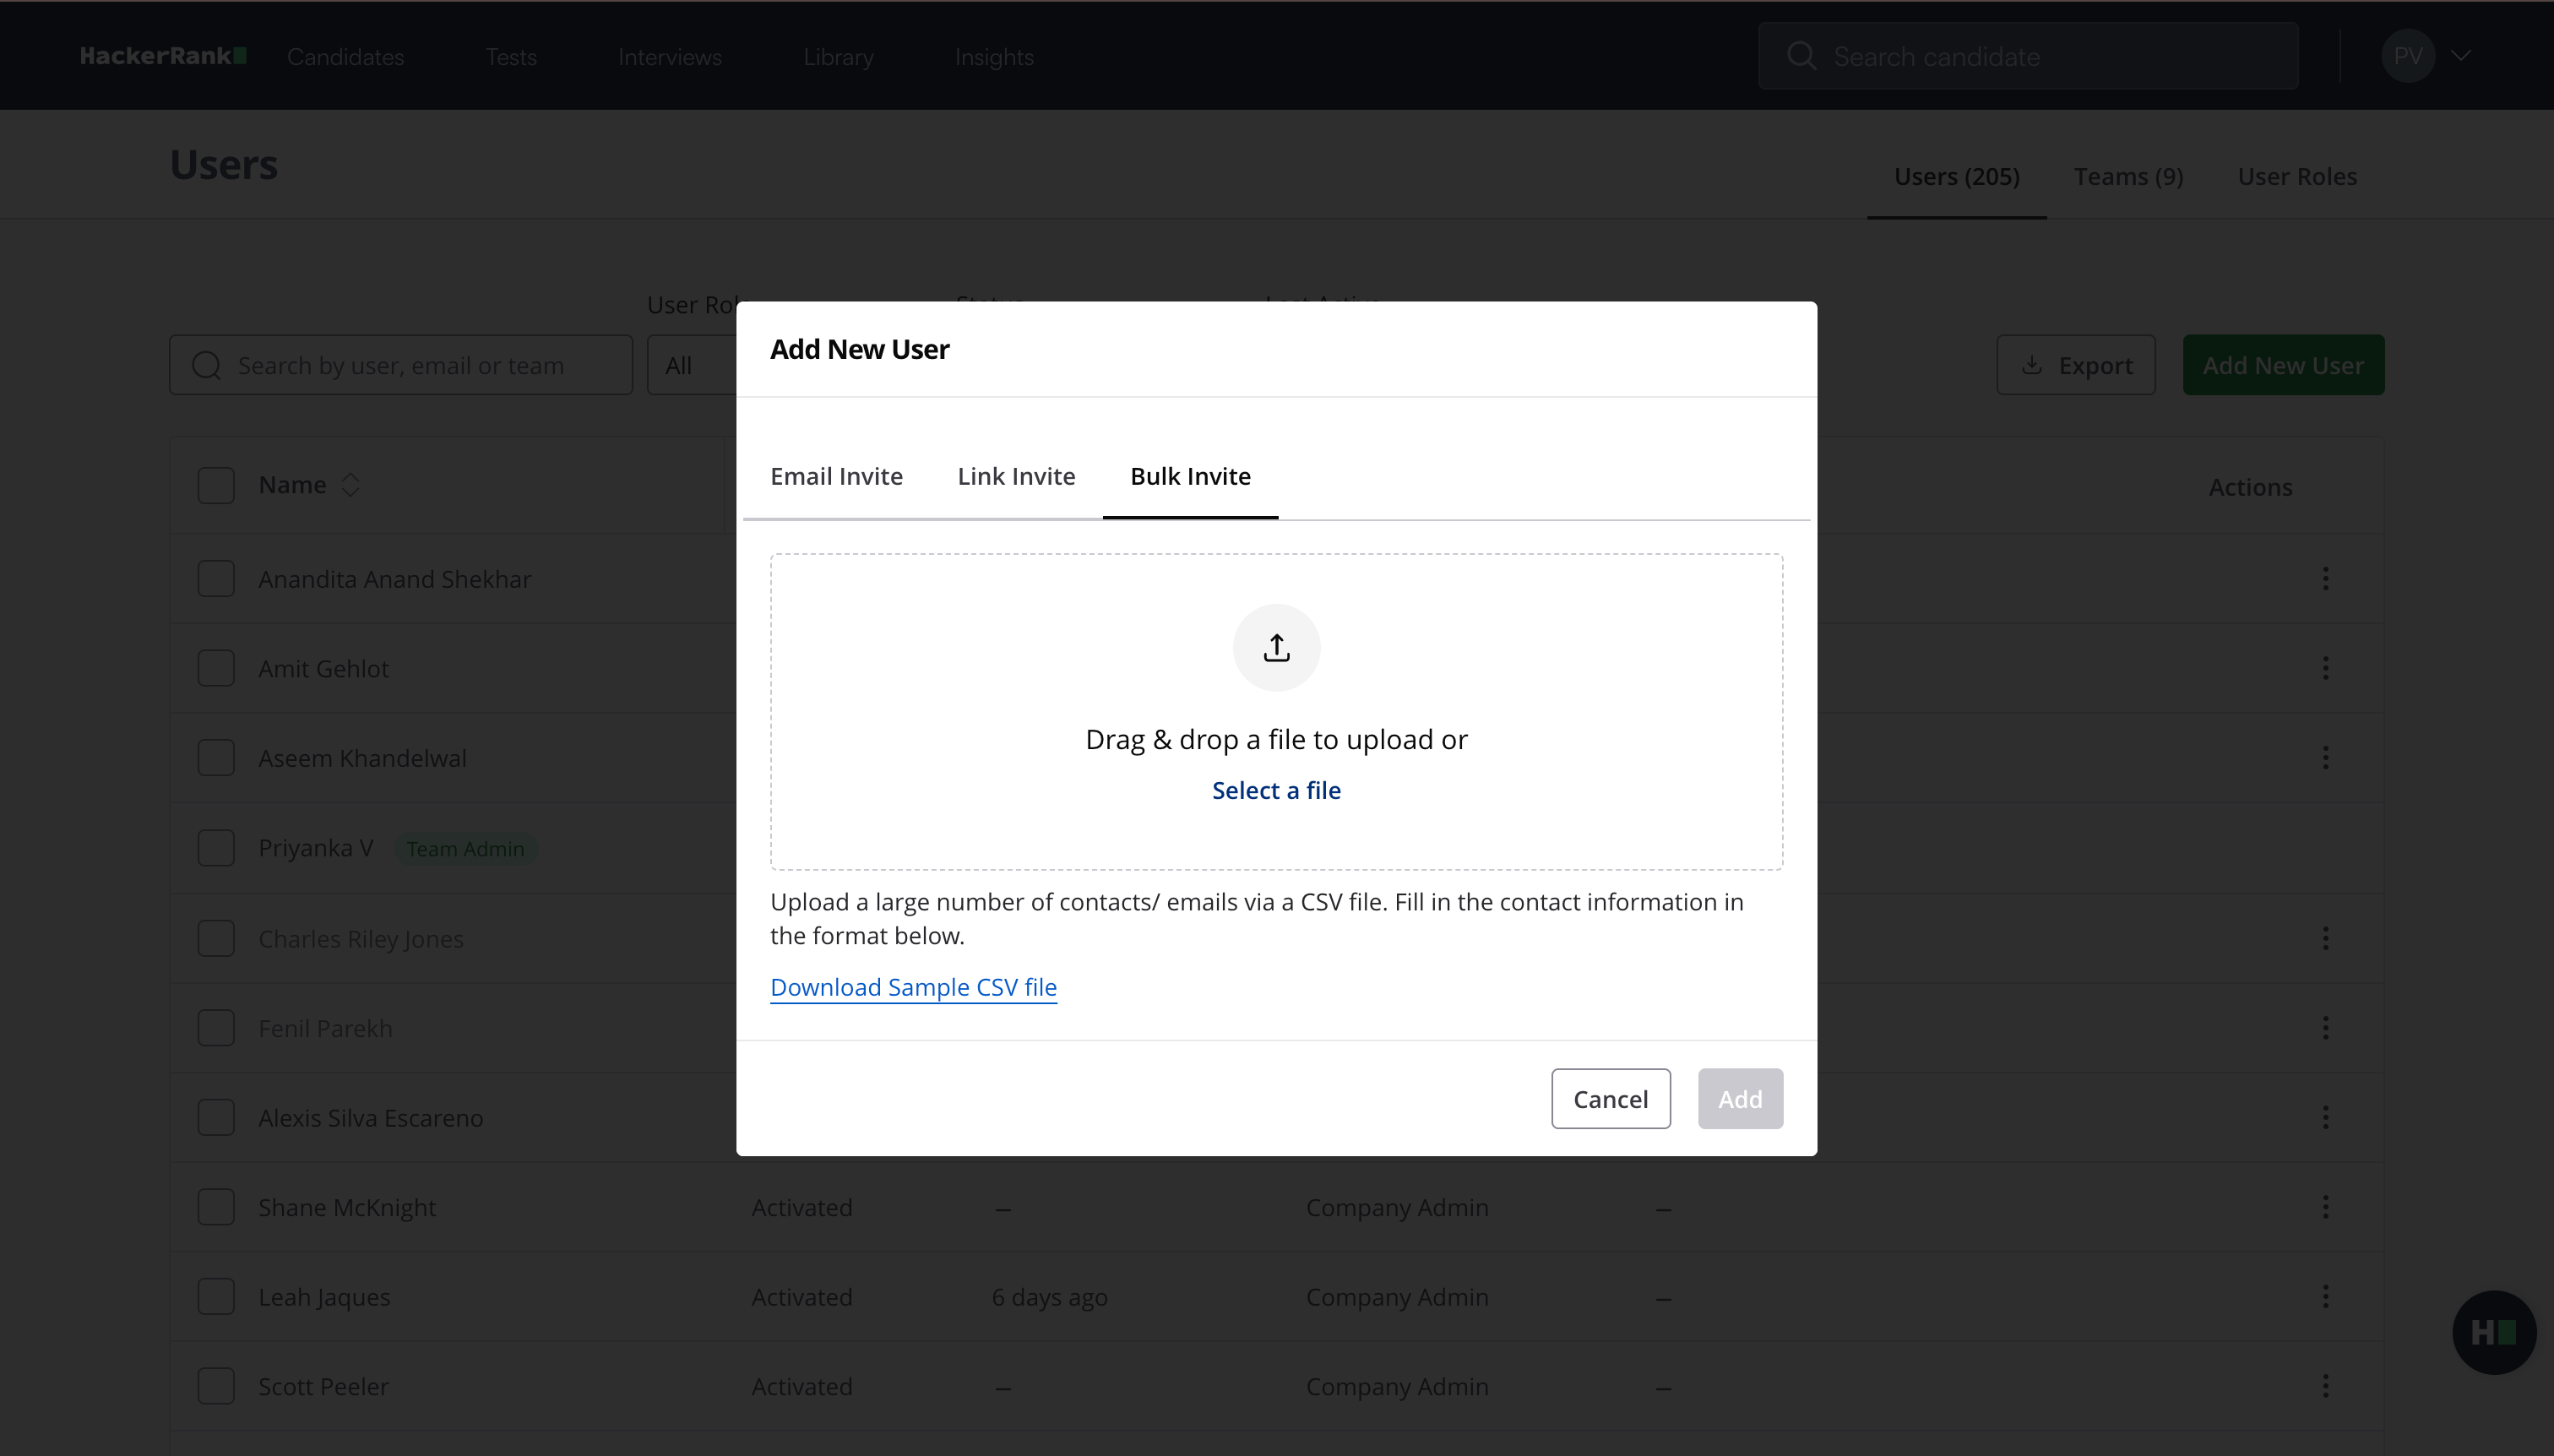Open the three-dot menu for Leah Jaques
This screenshot has width=2554, height=1456.
[x=2325, y=1296]
